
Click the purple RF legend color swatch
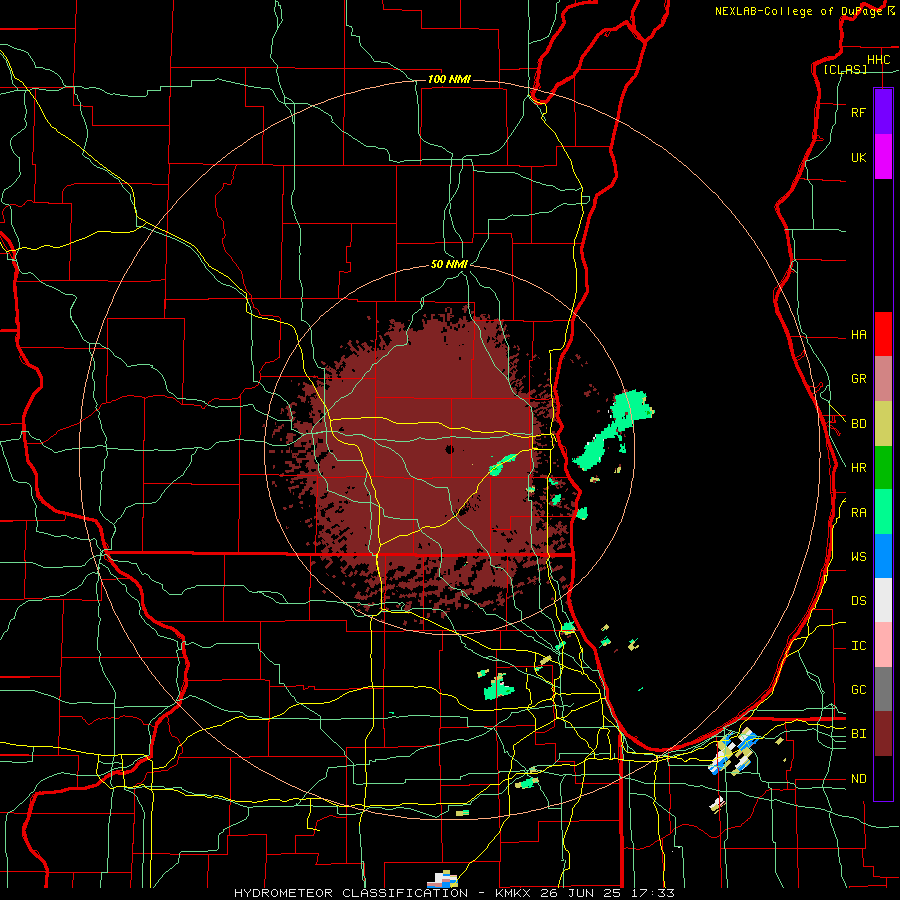pyautogui.click(x=883, y=112)
